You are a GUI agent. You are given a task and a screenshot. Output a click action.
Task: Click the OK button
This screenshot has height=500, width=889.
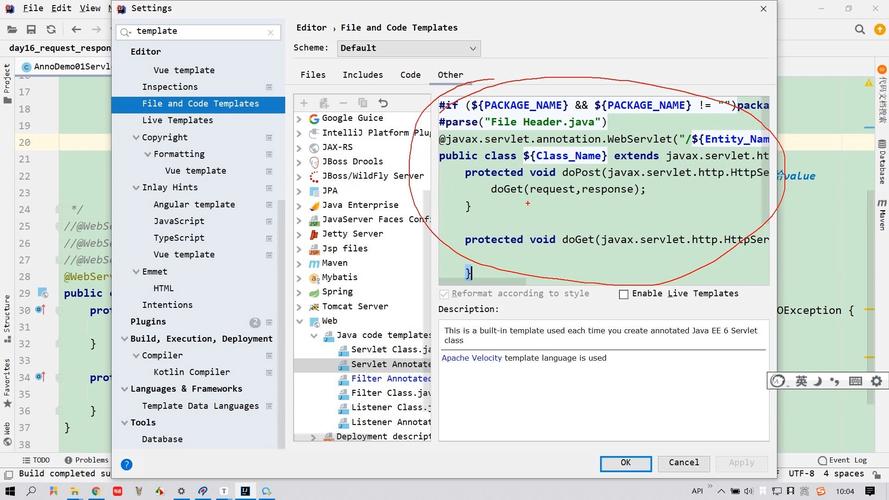pos(625,463)
